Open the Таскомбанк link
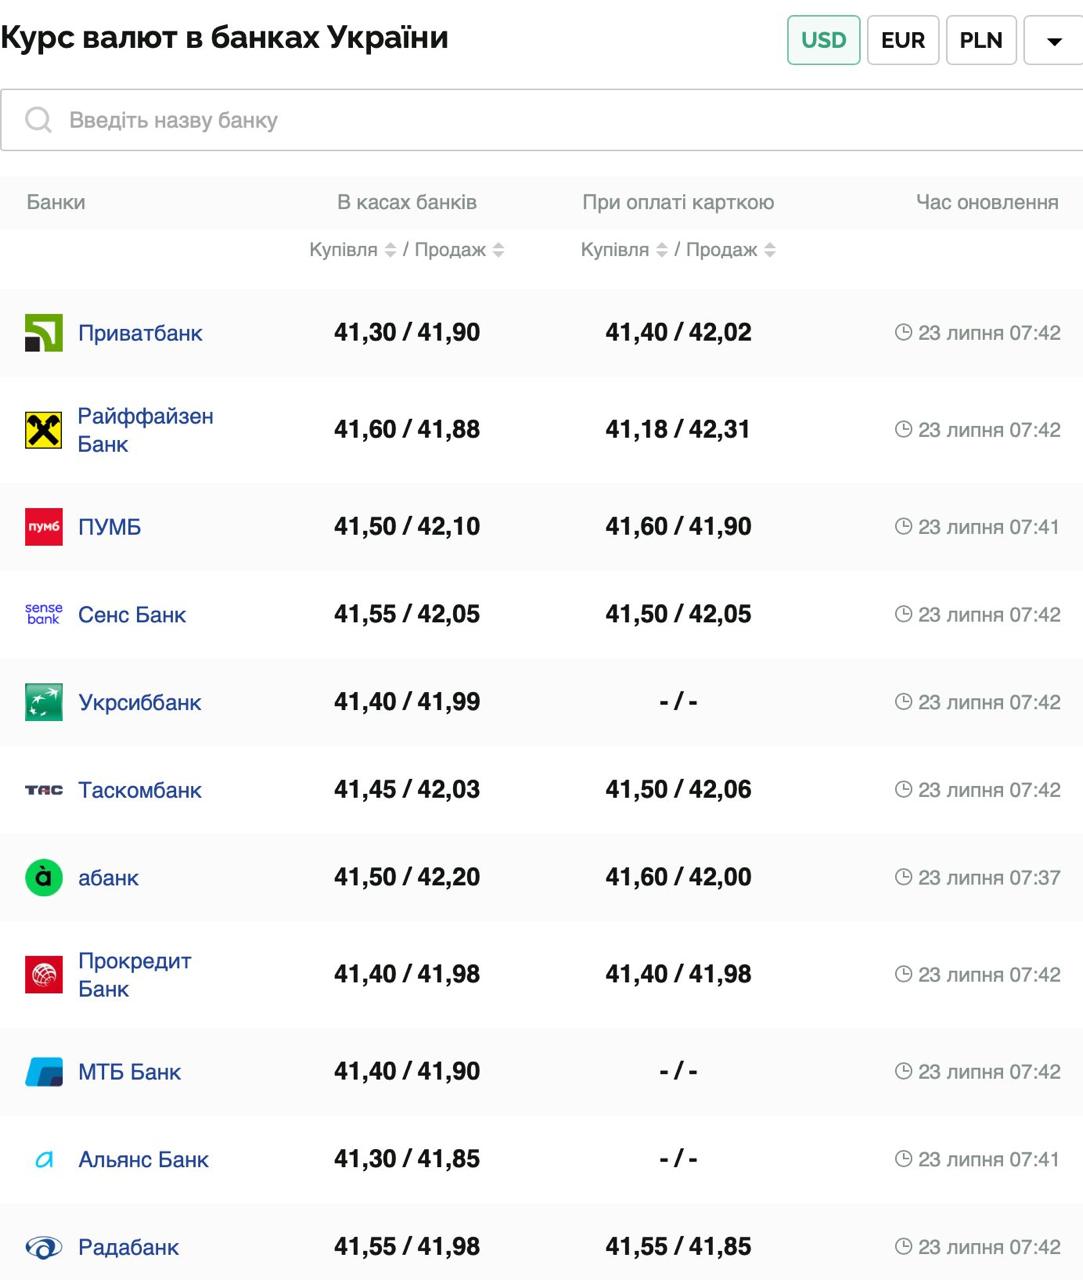1083x1280 pixels. (140, 790)
